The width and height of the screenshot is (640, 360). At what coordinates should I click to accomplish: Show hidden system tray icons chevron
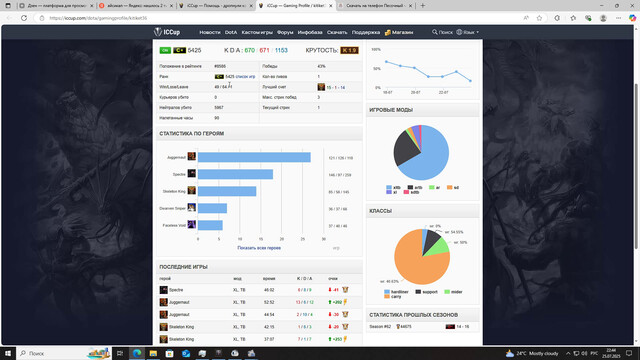coord(568,353)
